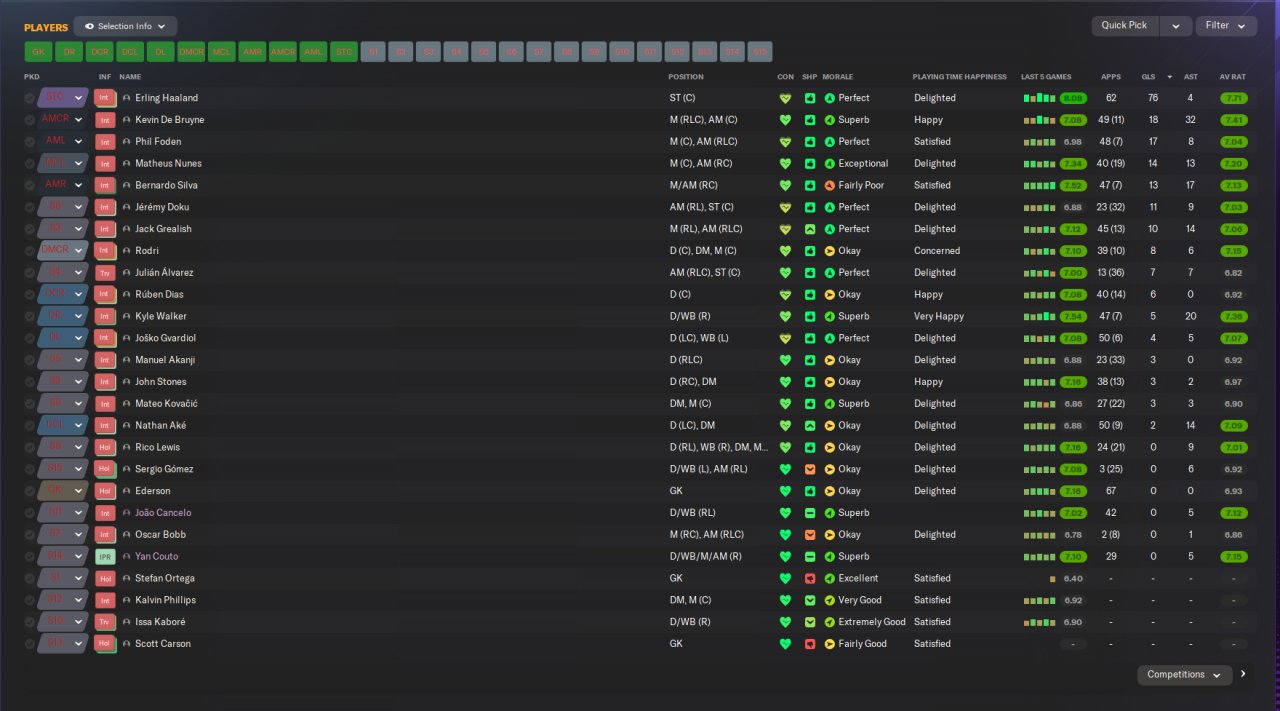Screen dimensions: 1280x711
Task: Click Kyle Walker's 7.54 last game rating
Action: click(1074, 317)
